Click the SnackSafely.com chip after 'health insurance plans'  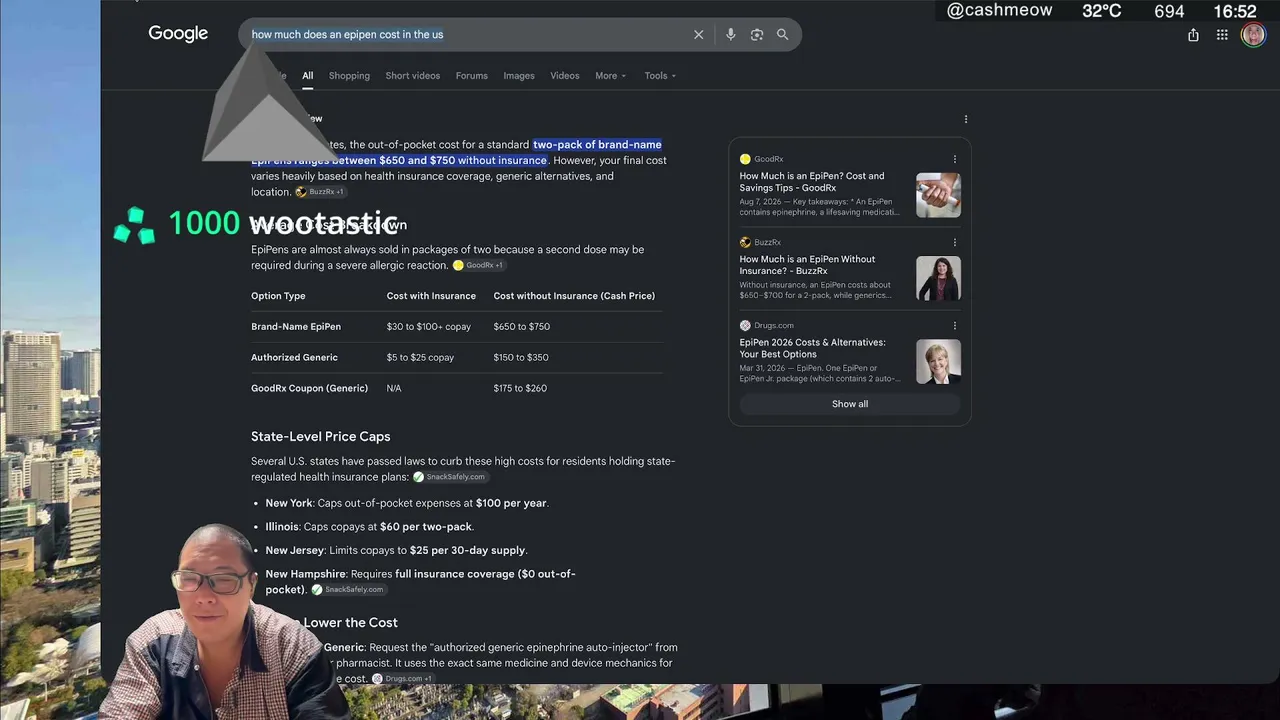[450, 477]
